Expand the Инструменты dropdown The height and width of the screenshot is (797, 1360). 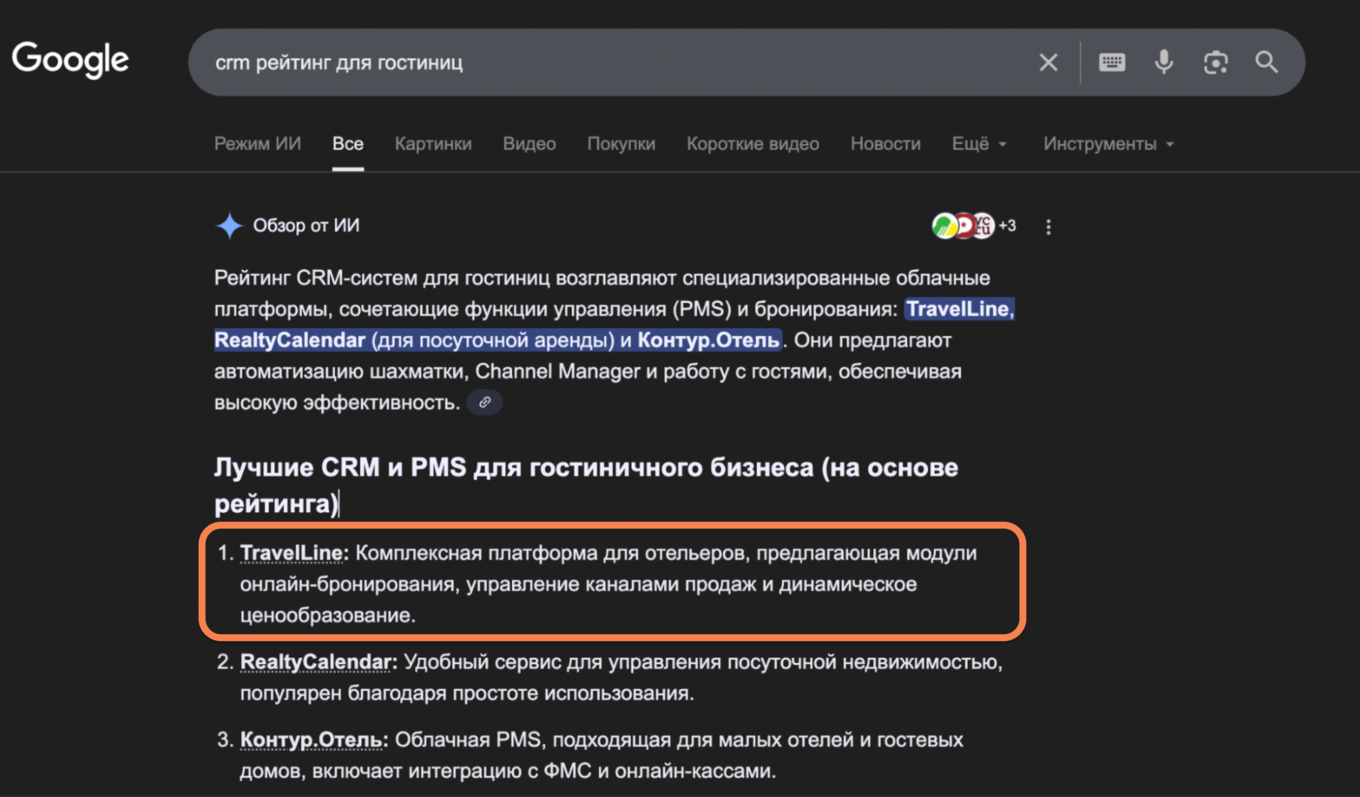click(1108, 144)
